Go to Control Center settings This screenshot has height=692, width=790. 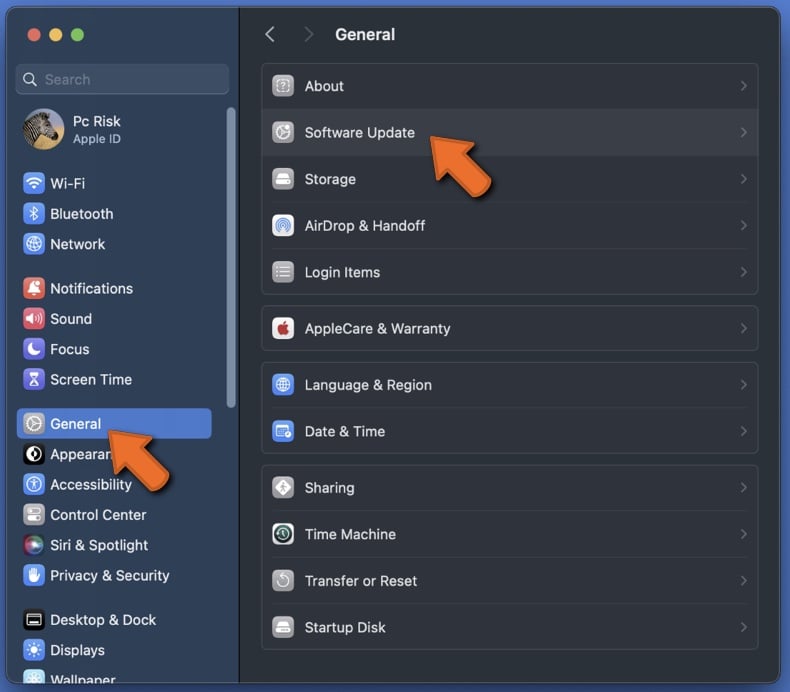tap(98, 515)
